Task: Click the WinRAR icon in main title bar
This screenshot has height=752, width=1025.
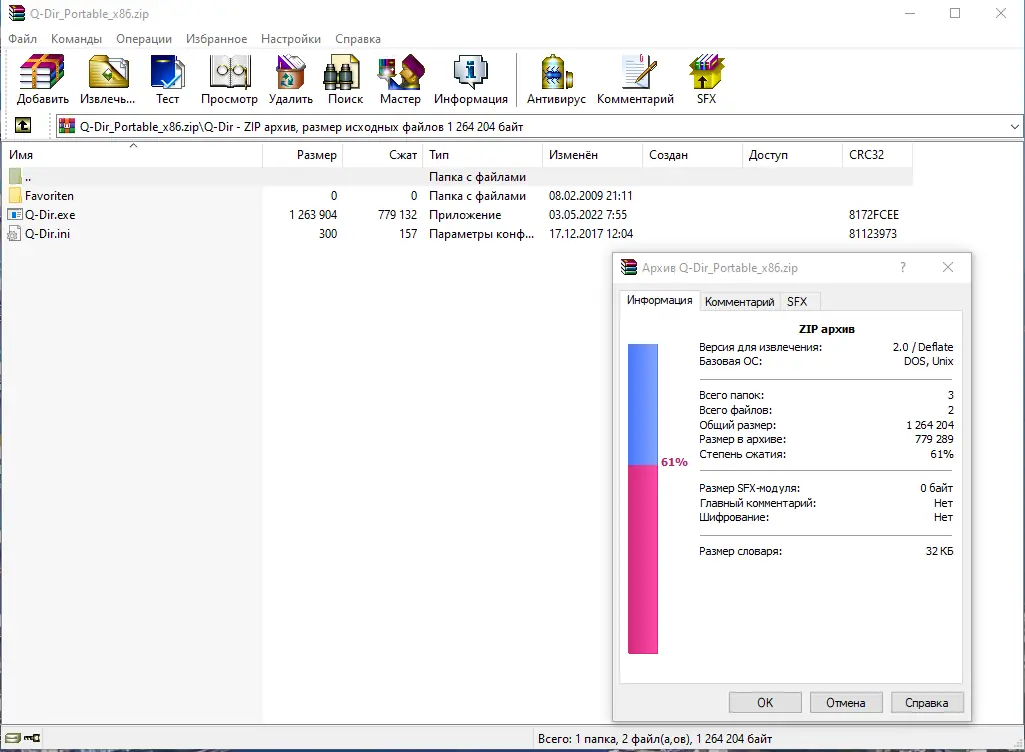Action: click(16, 13)
